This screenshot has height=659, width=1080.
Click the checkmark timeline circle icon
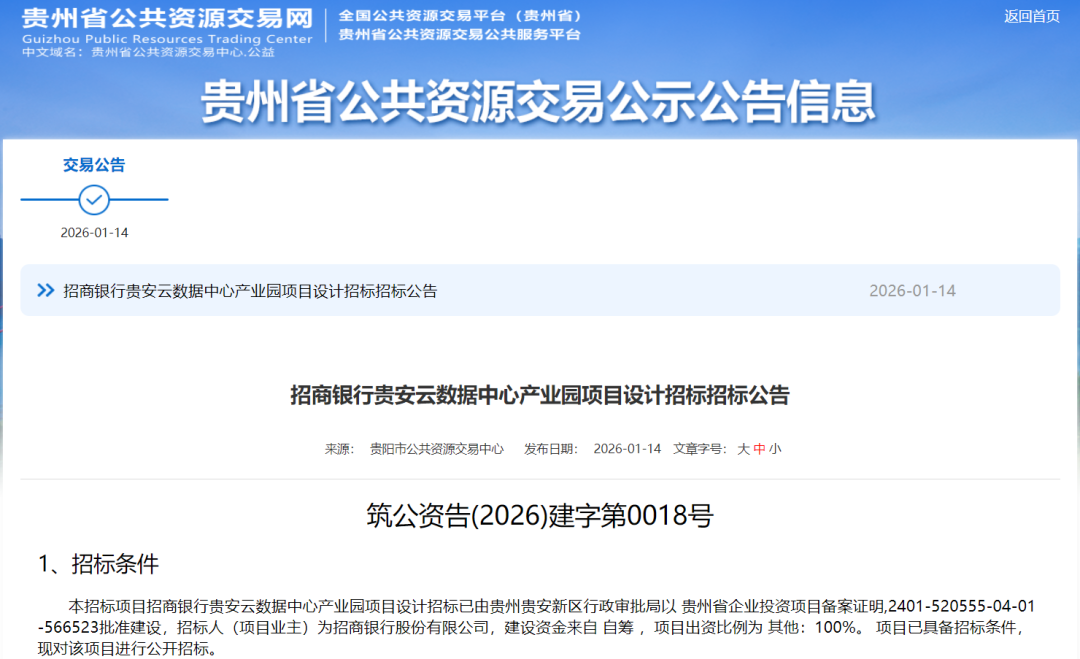click(94, 200)
